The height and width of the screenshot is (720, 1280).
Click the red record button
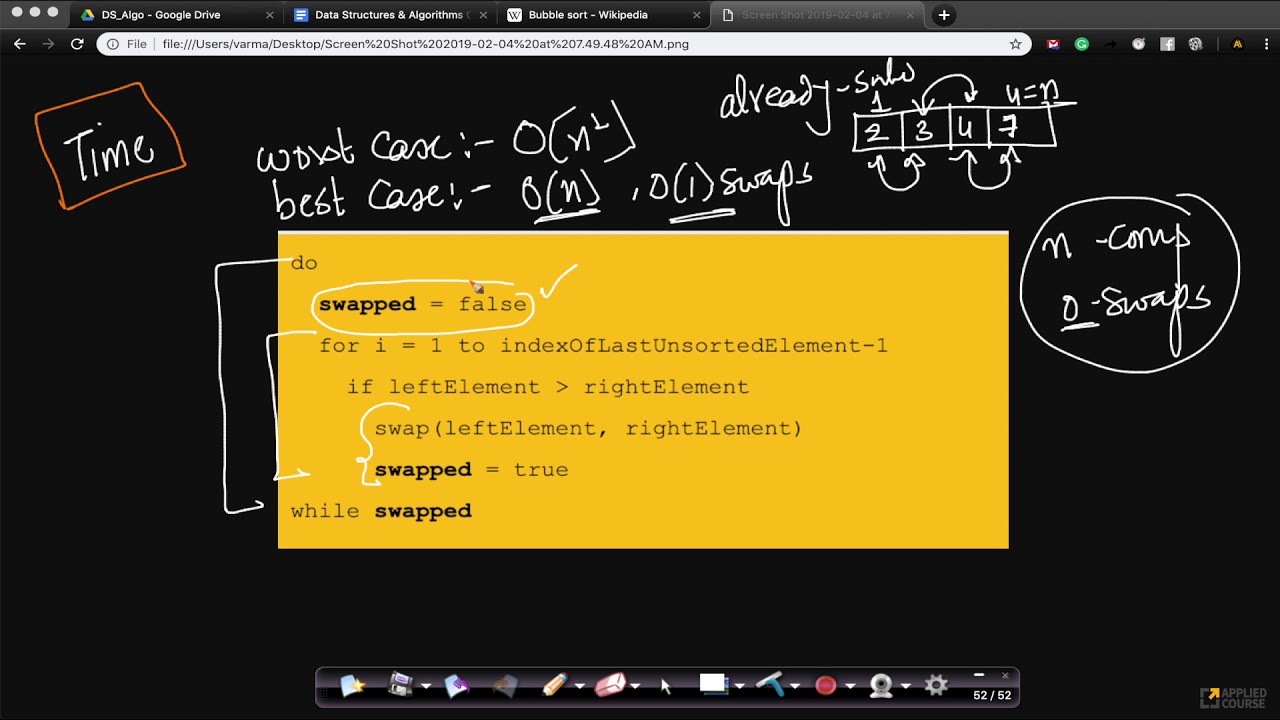tap(825, 685)
